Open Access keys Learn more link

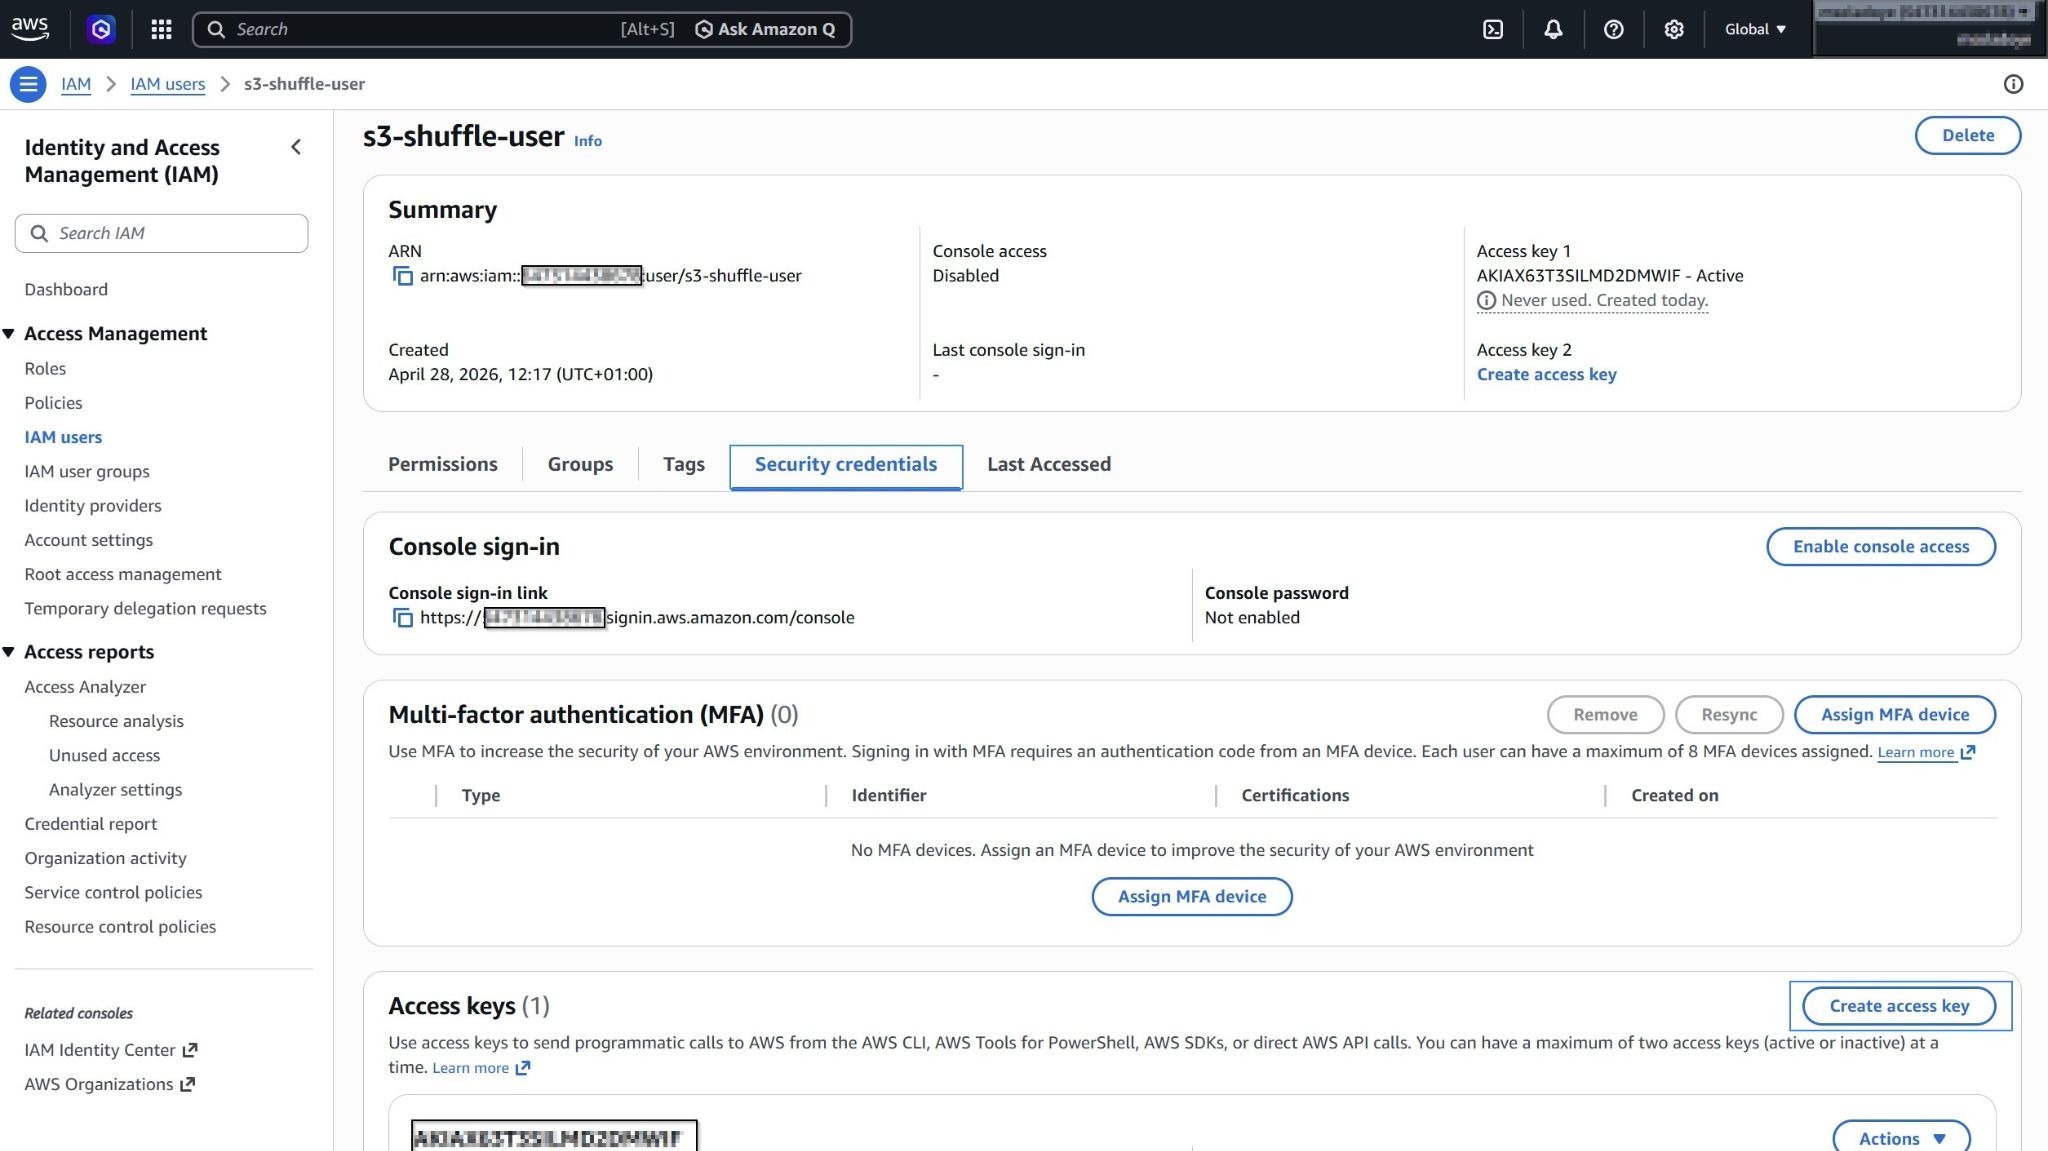(x=481, y=1068)
